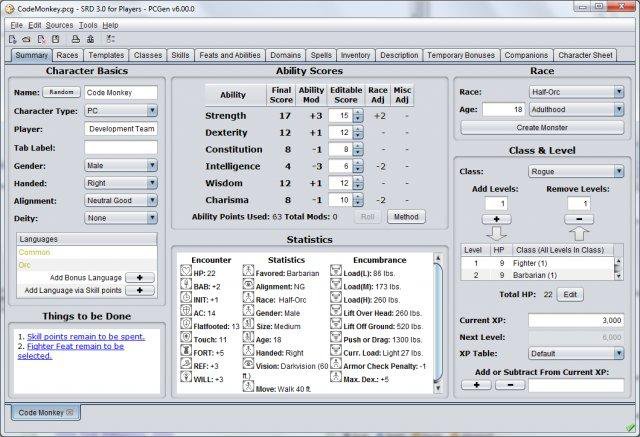Click the Age input field showing 18
640x437 pixels.
coord(504,109)
